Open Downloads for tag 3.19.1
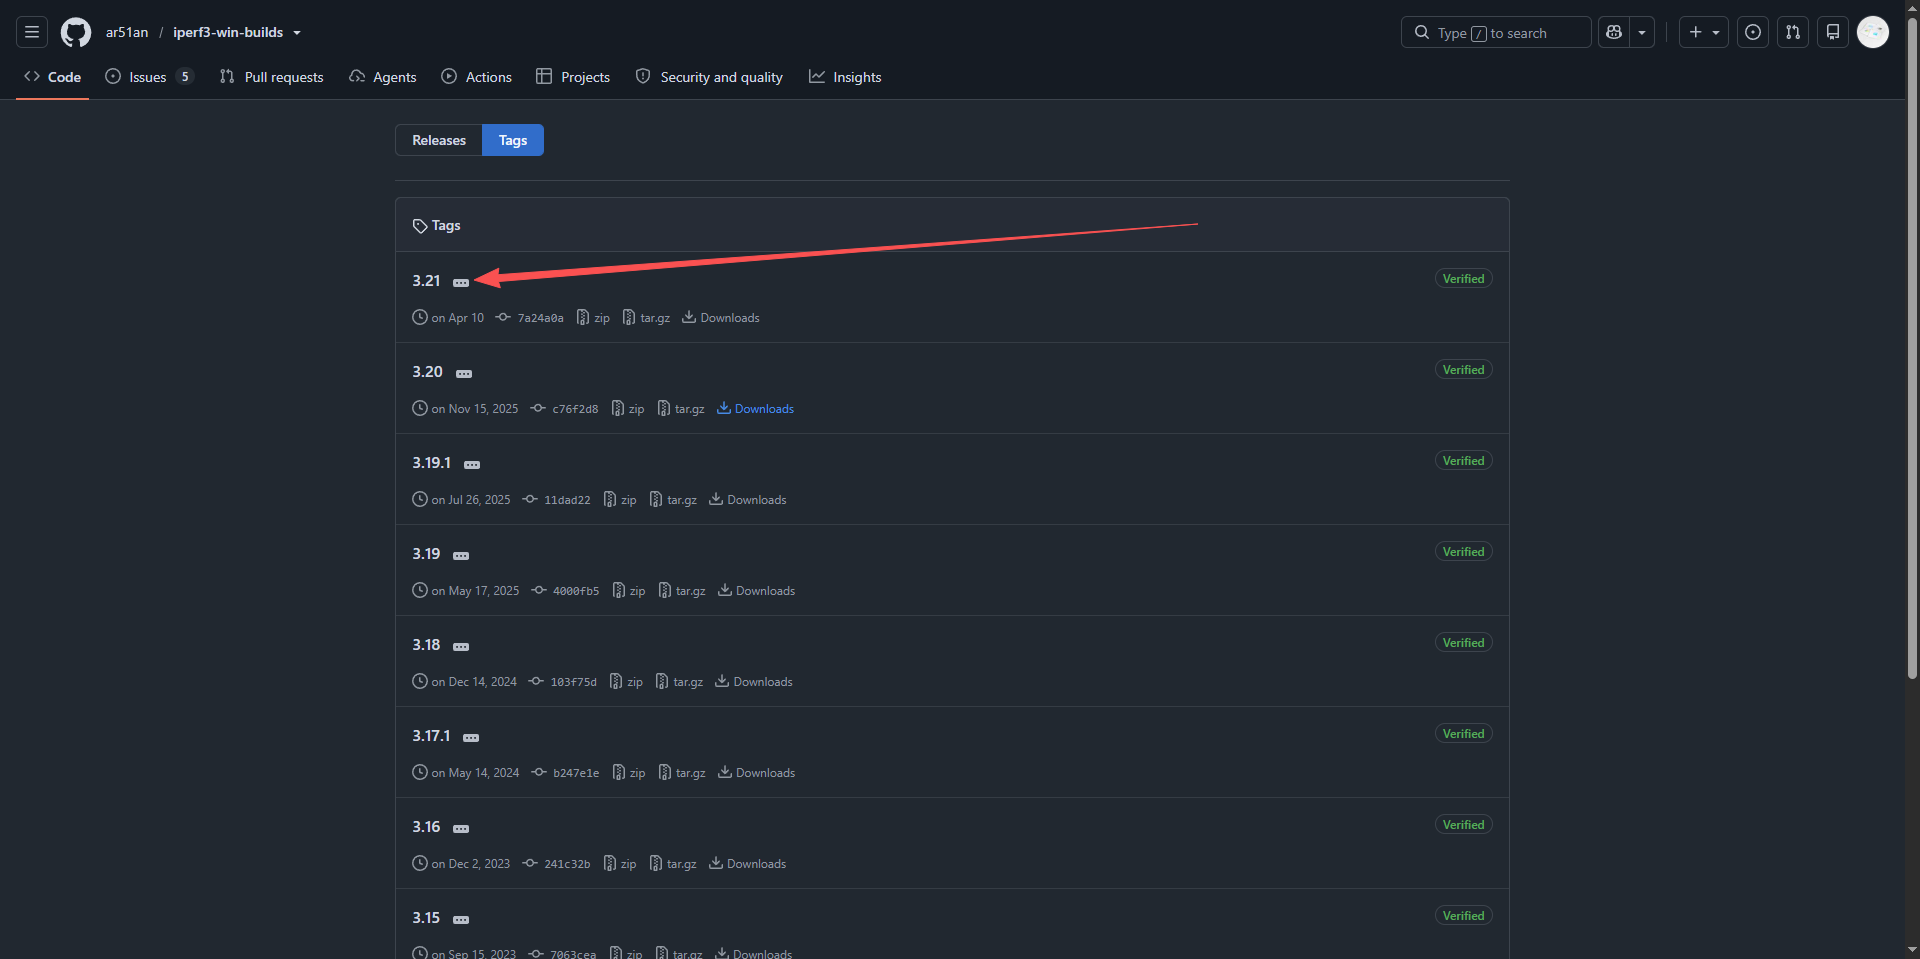 (x=748, y=500)
